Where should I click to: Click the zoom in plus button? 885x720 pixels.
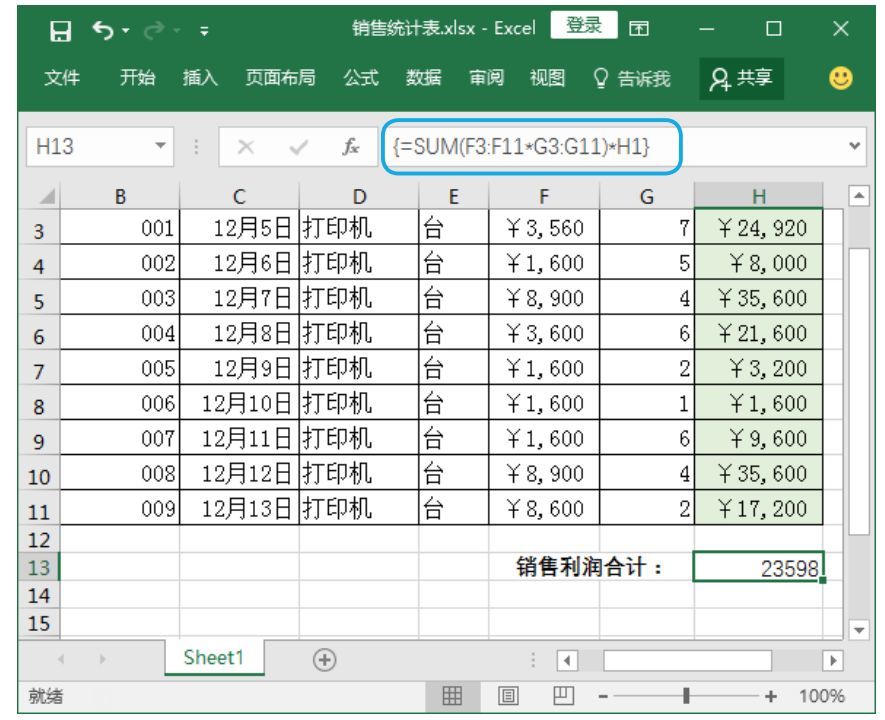pyautogui.click(x=771, y=697)
